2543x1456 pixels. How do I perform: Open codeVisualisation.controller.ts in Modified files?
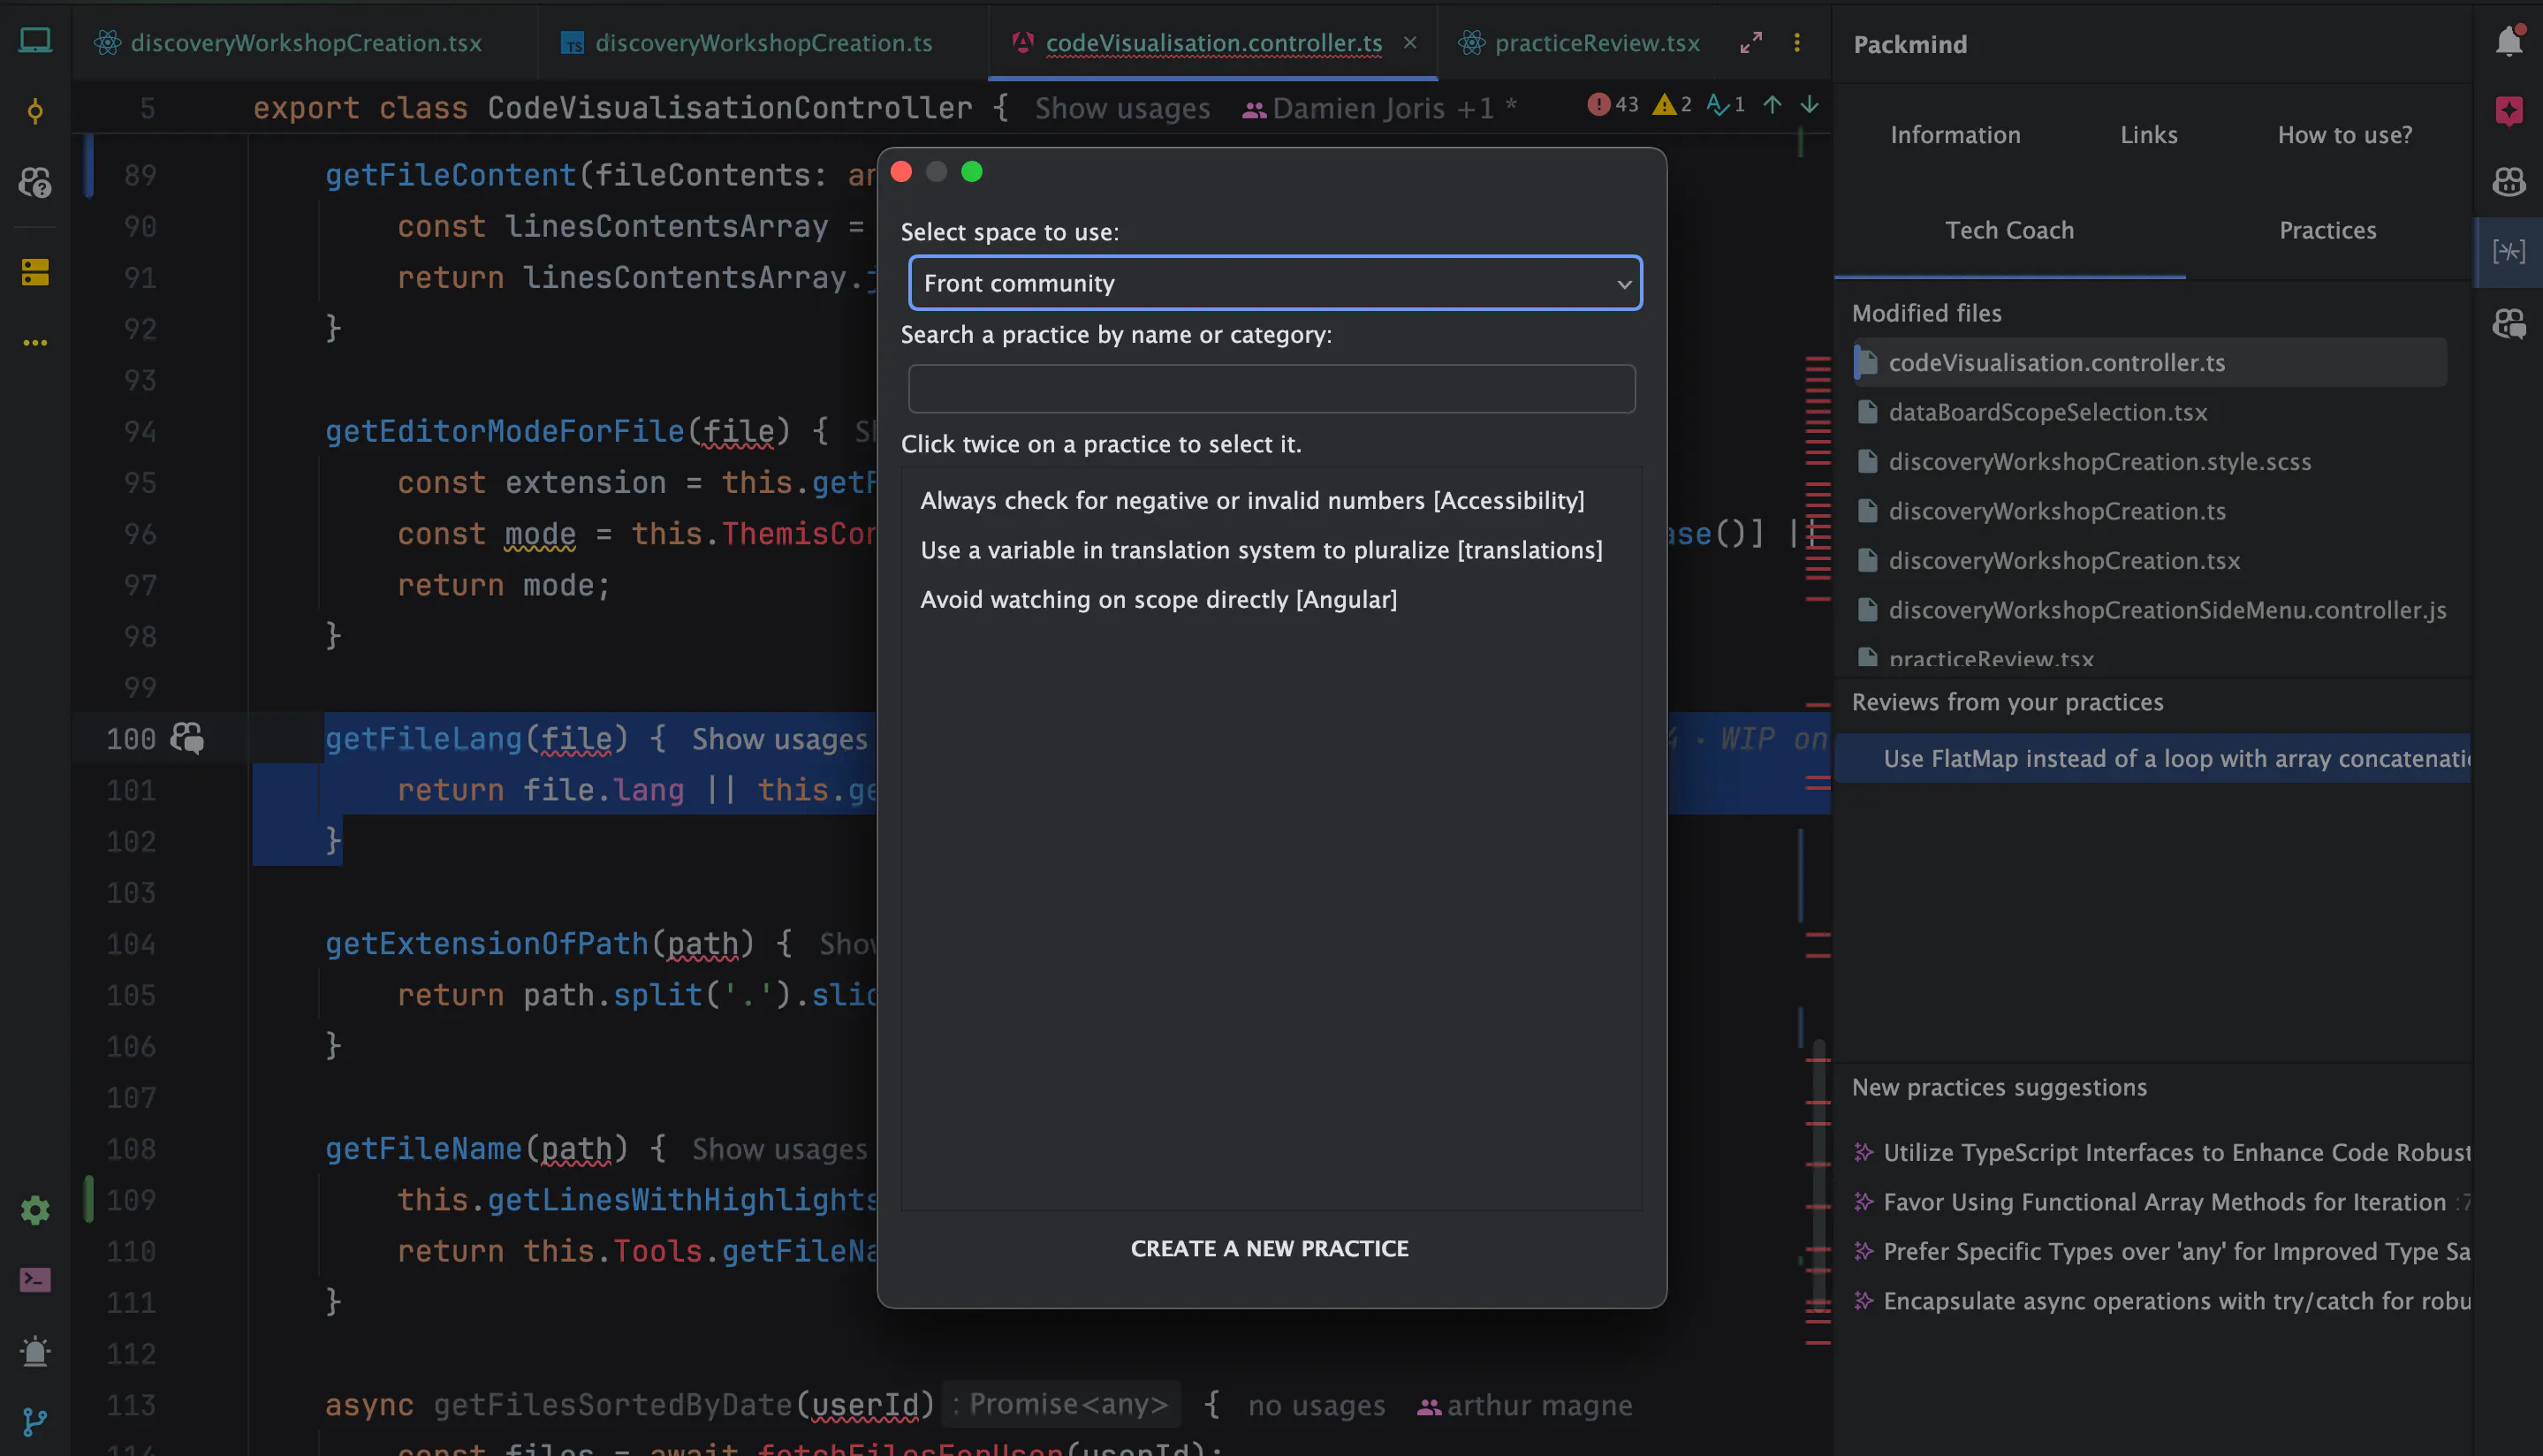[2149, 362]
